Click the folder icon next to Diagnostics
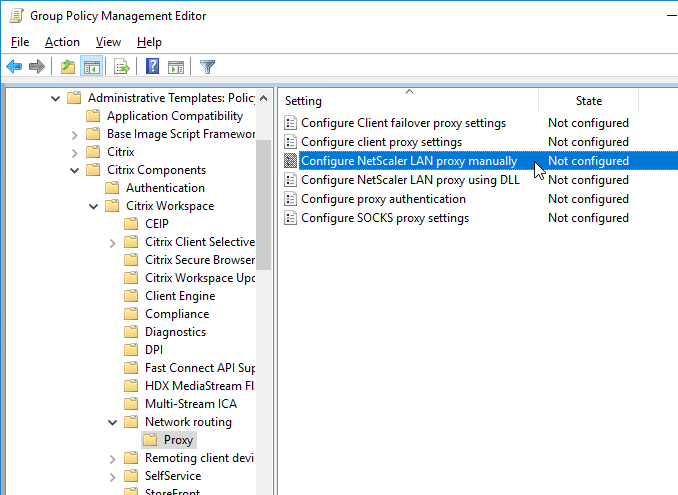 pos(131,332)
